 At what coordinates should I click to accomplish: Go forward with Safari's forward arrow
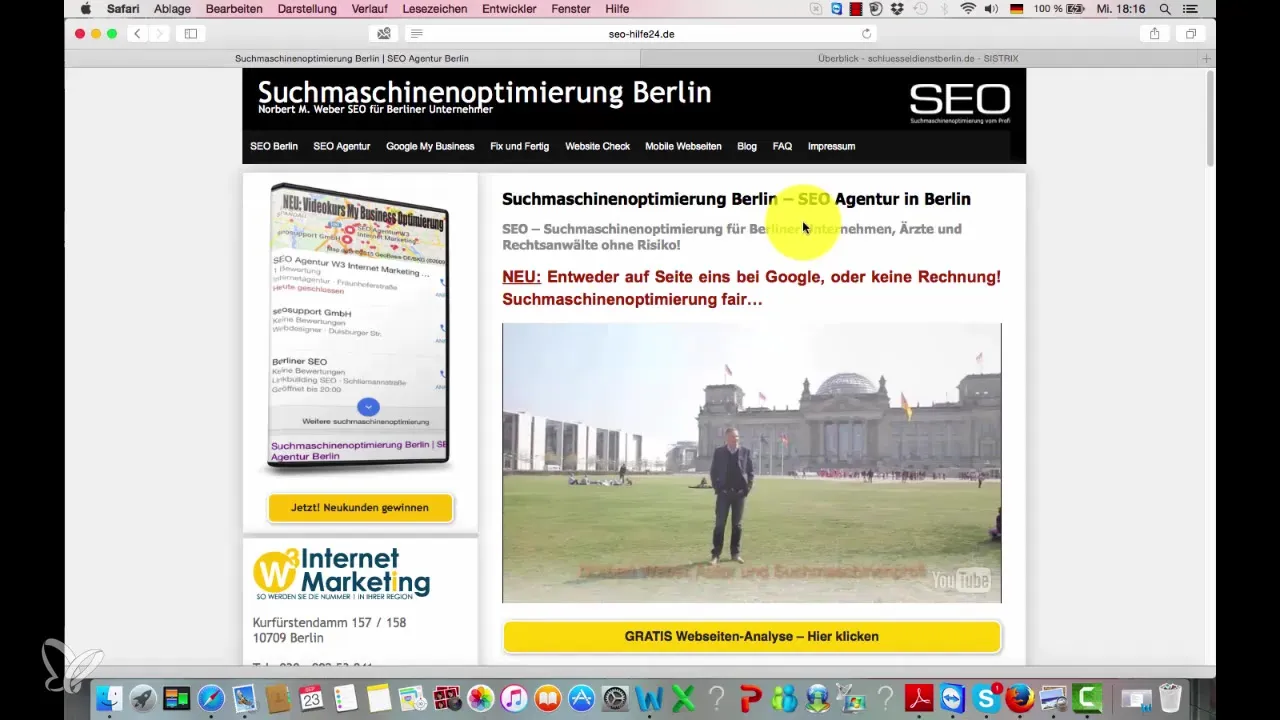click(x=159, y=33)
